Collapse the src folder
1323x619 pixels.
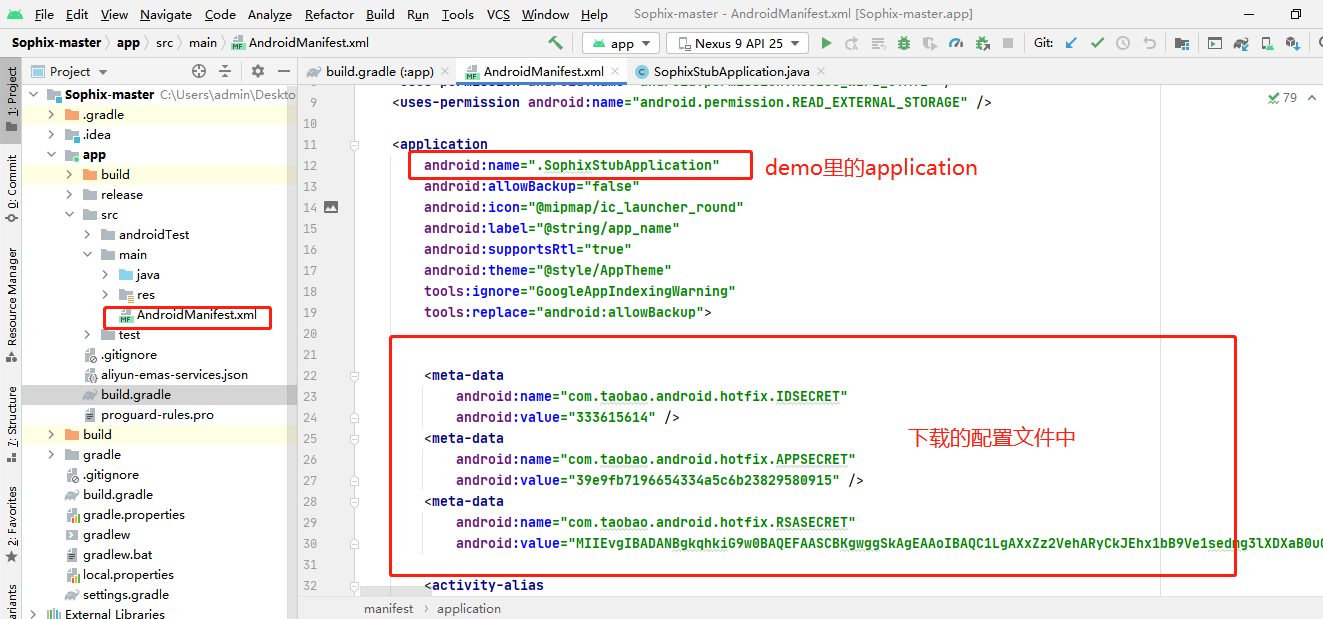(x=69, y=214)
